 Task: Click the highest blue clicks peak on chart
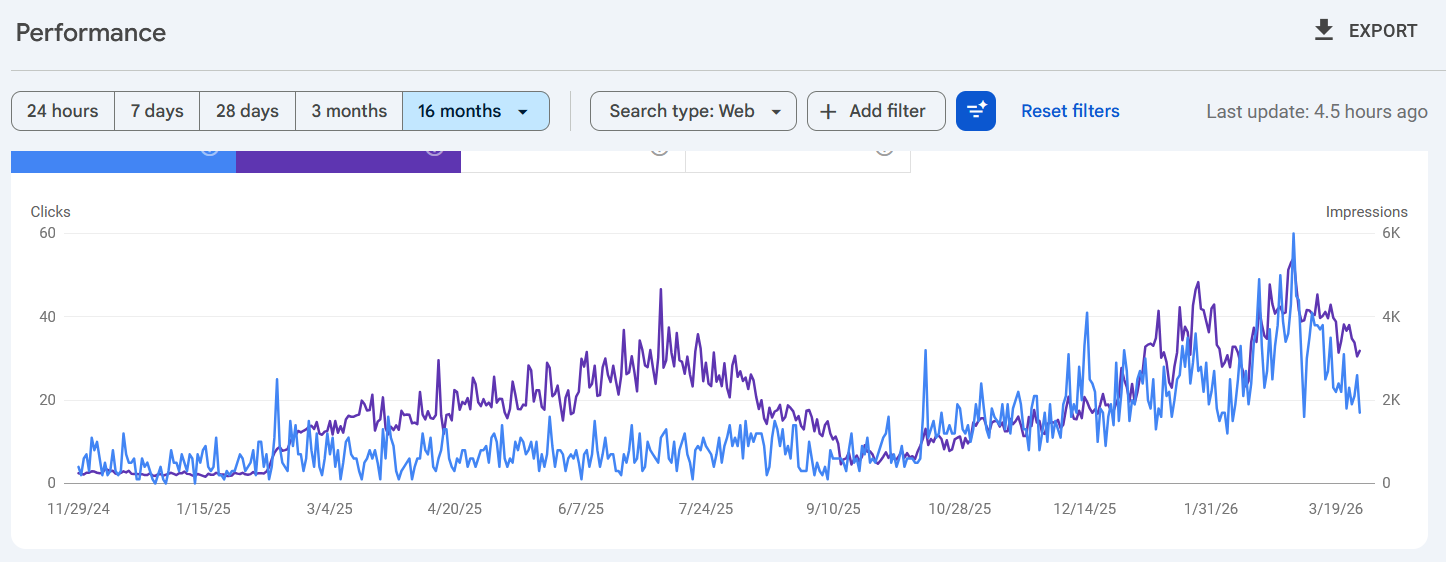pyautogui.click(x=1294, y=234)
